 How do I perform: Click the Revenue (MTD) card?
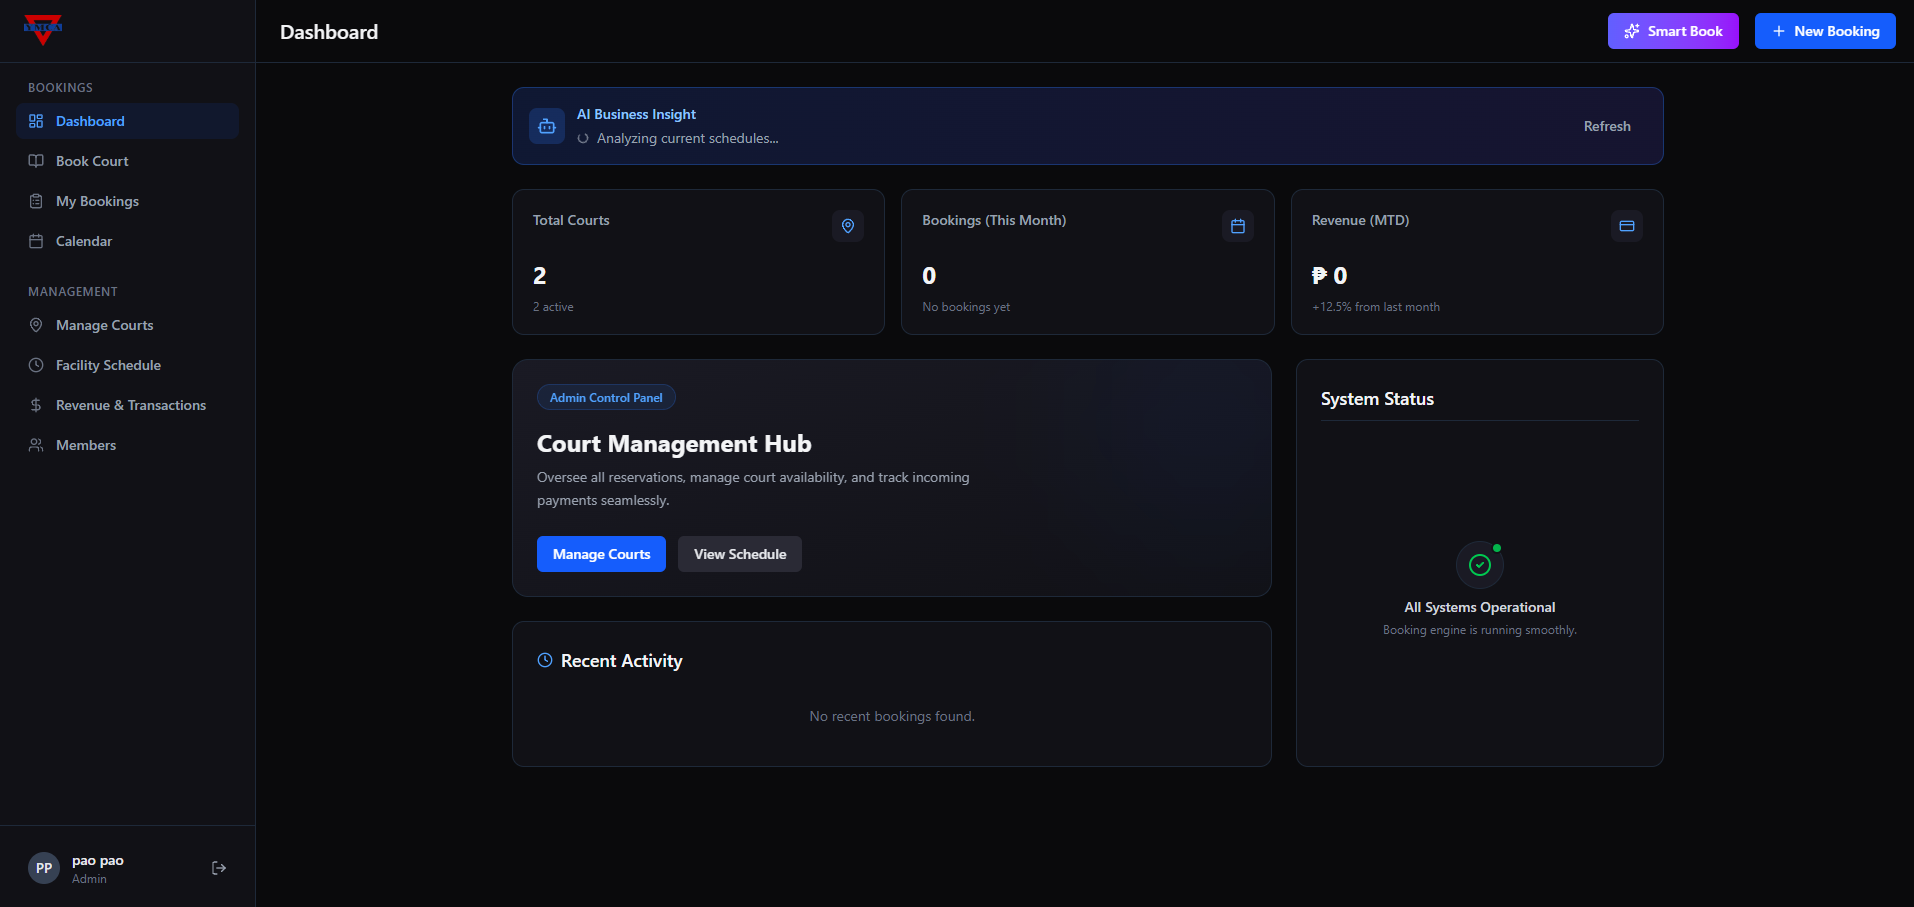click(1477, 262)
